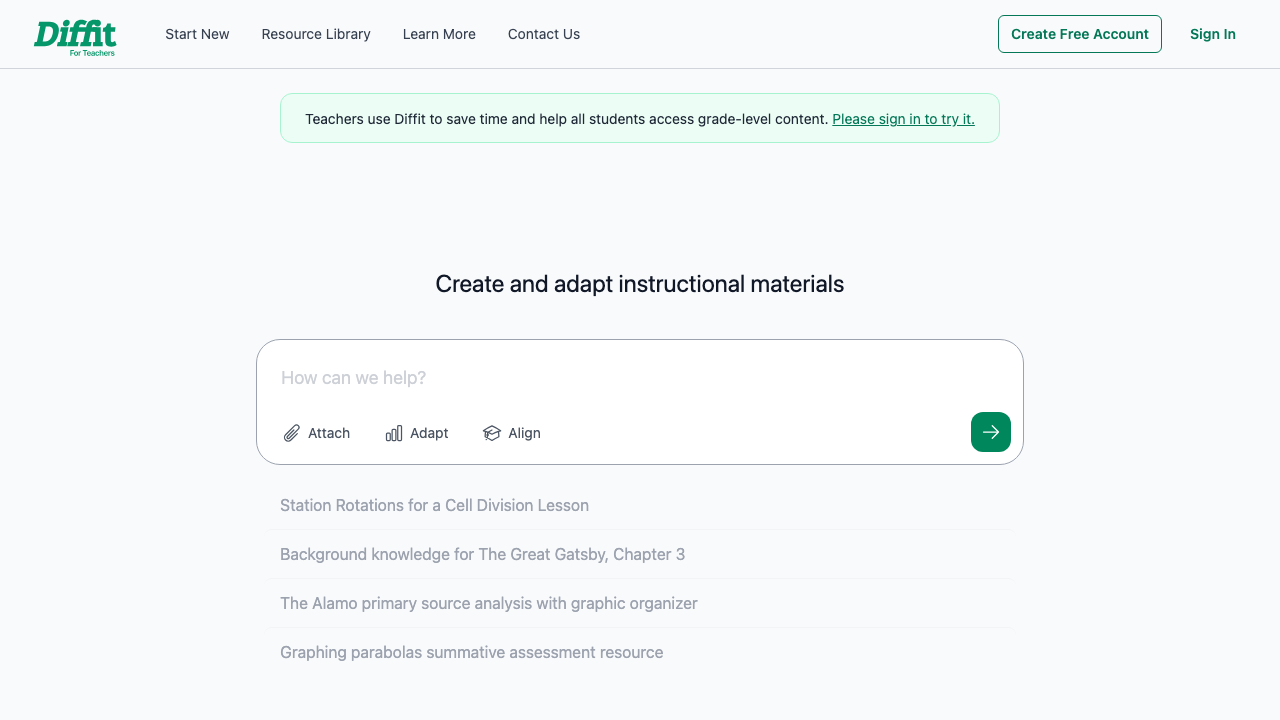
Task: Click the Align text label
Action: click(x=524, y=433)
